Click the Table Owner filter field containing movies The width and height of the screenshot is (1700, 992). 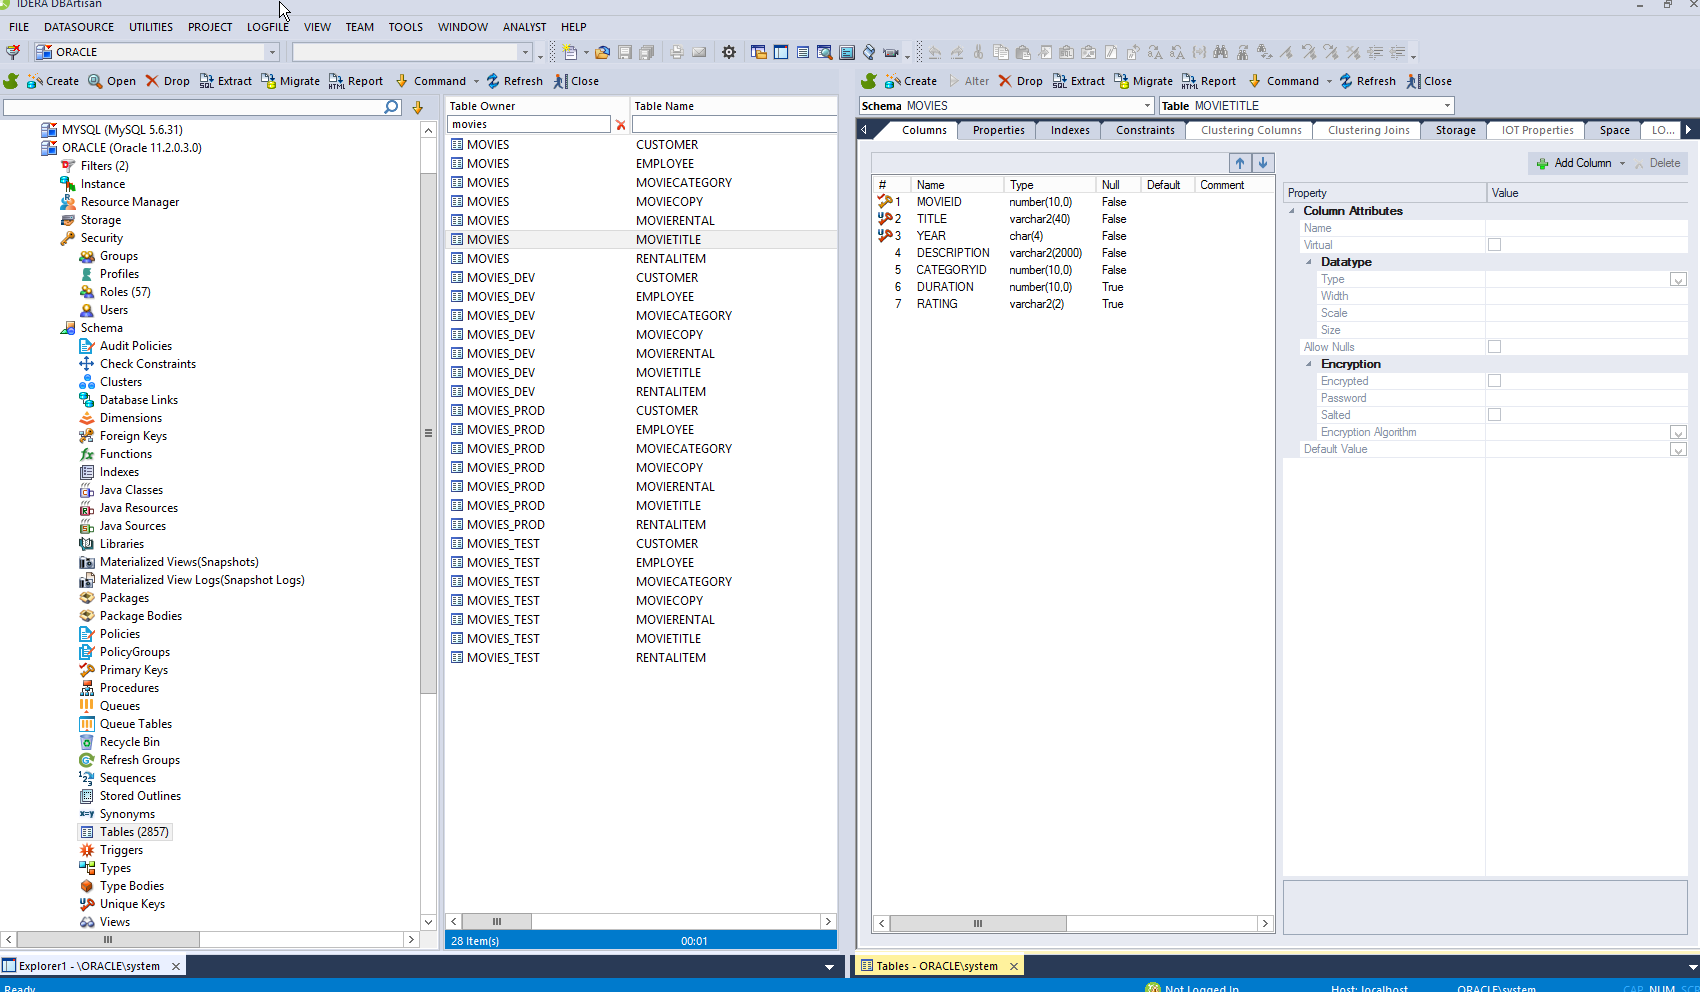(x=529, y=124)
